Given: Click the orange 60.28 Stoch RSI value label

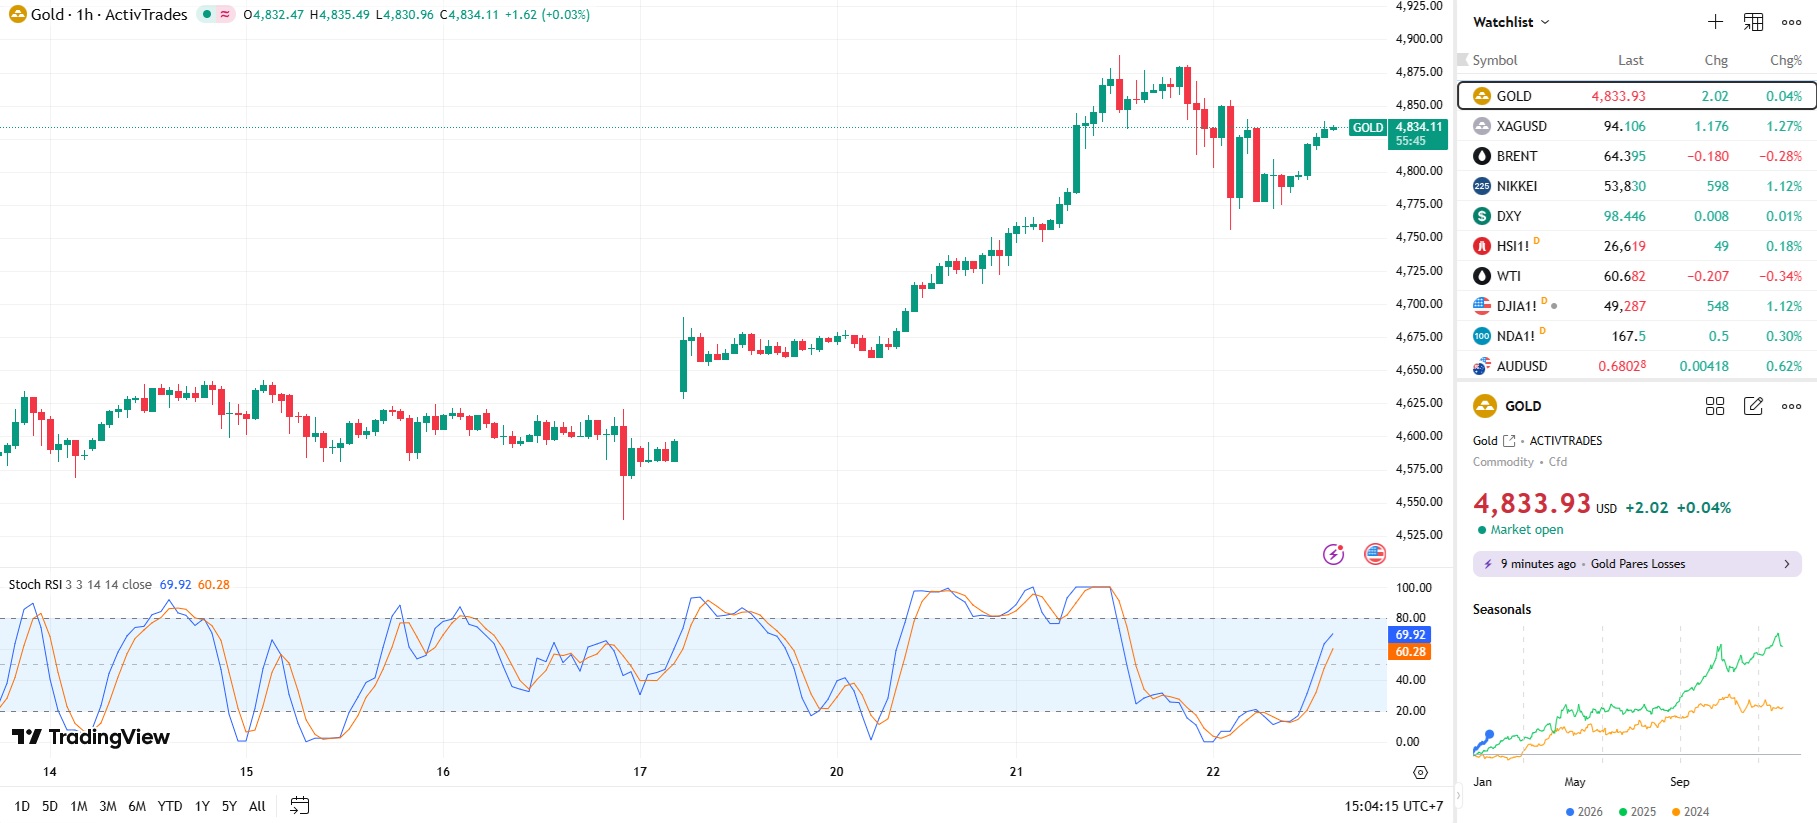Looking at the screenshot, I should 1410,652.
